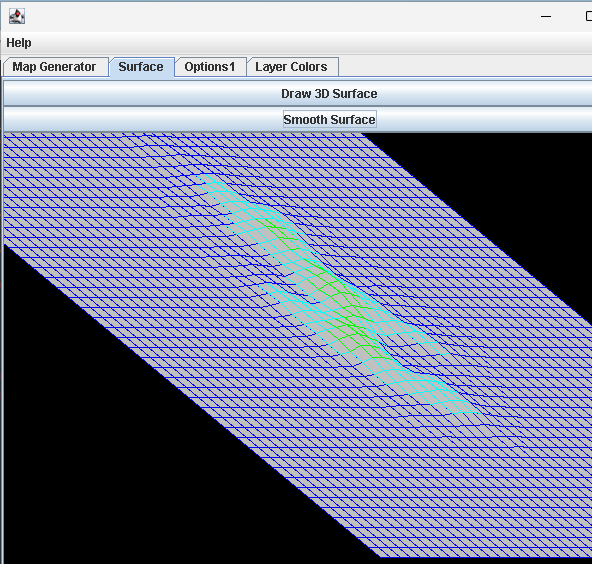
Task: Switch to the Map Generator tab
Action: pyautogui.click(x=54, y=67)
